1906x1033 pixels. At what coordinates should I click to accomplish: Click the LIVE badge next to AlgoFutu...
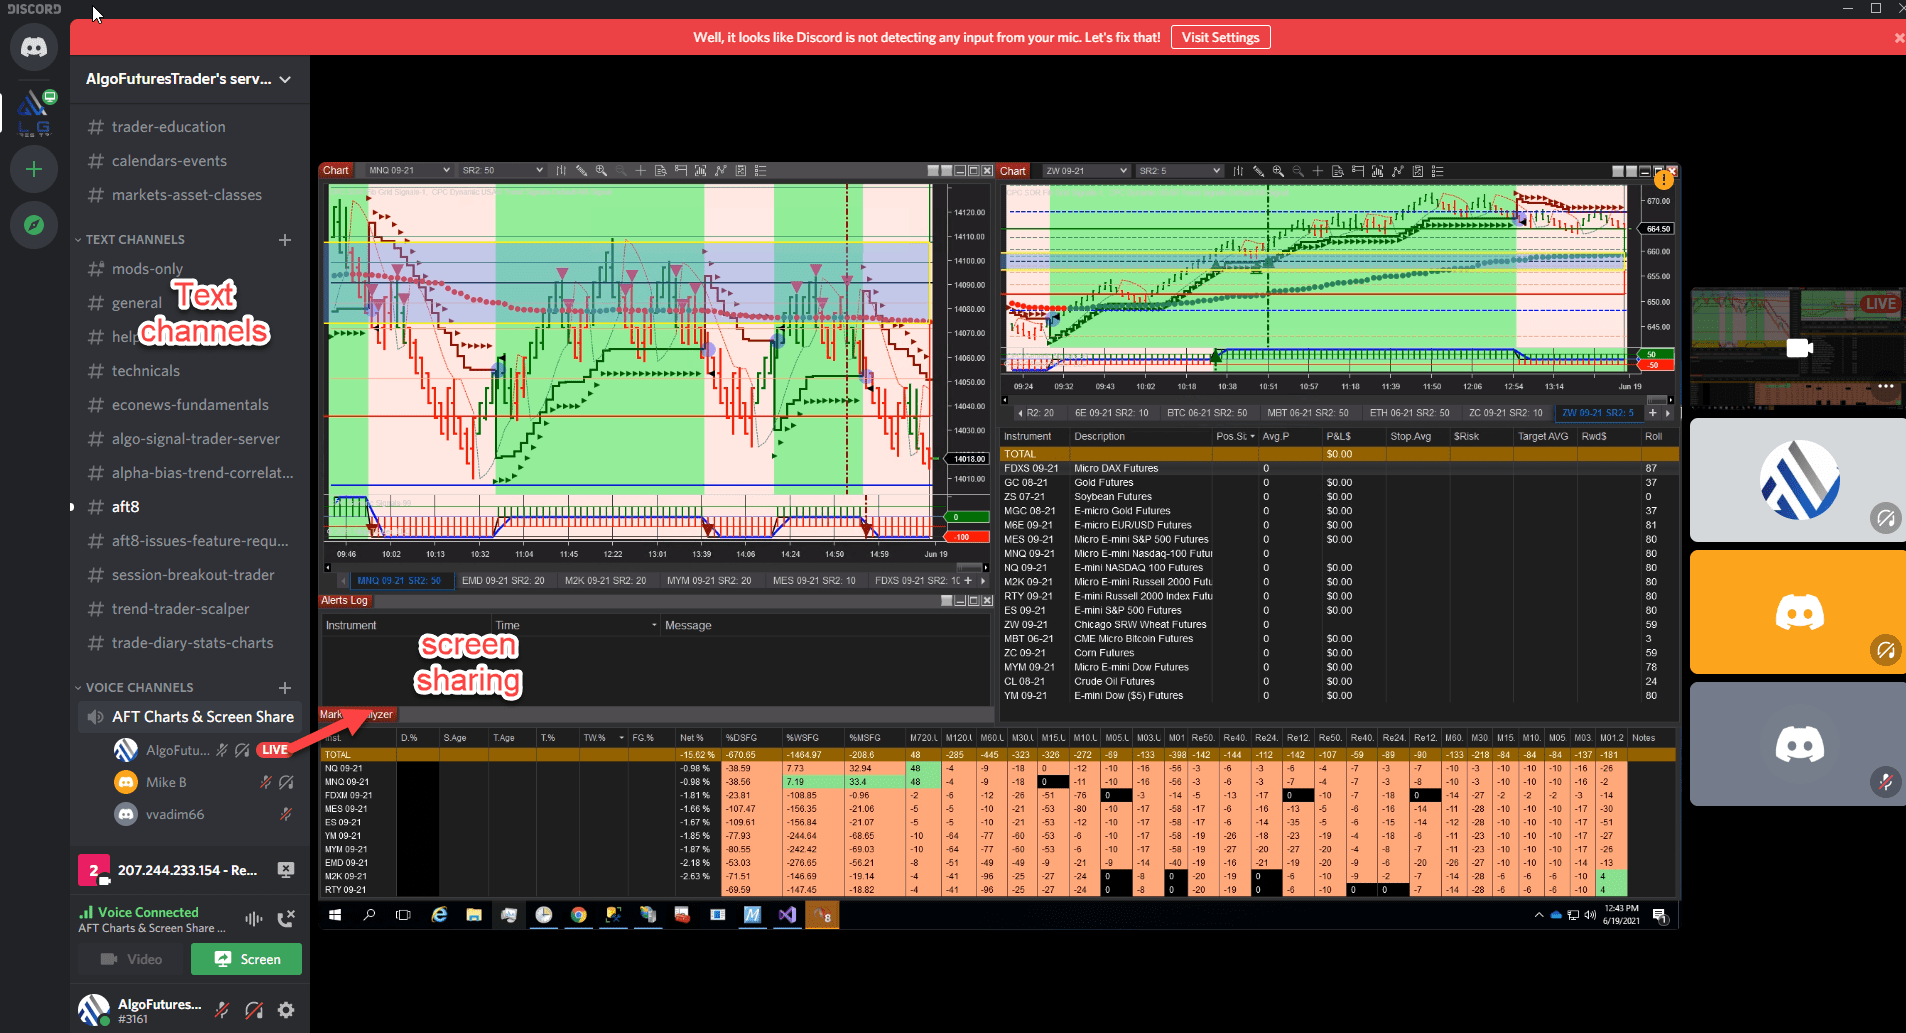273,750
